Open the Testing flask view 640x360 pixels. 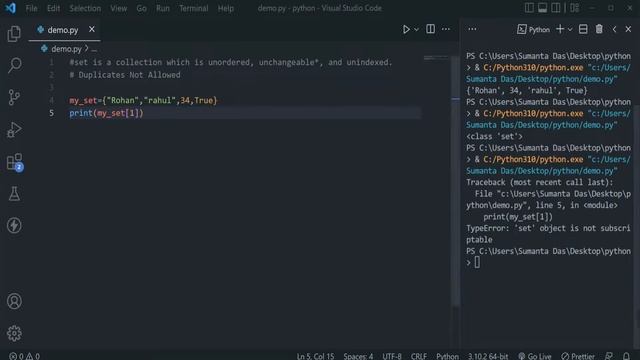pos(14,194)
